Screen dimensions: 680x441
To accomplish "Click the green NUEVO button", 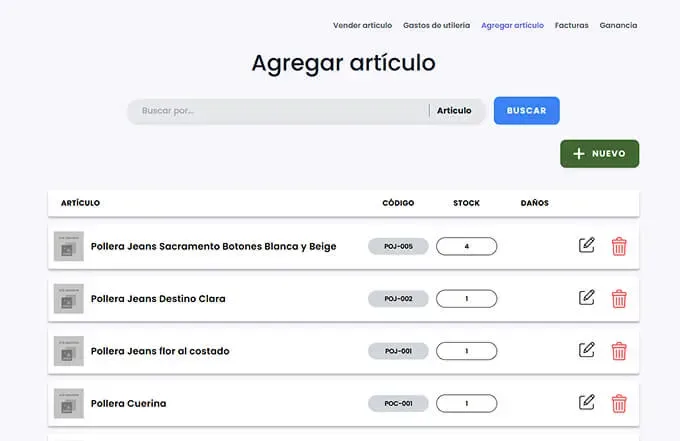I will coord(599,154).
